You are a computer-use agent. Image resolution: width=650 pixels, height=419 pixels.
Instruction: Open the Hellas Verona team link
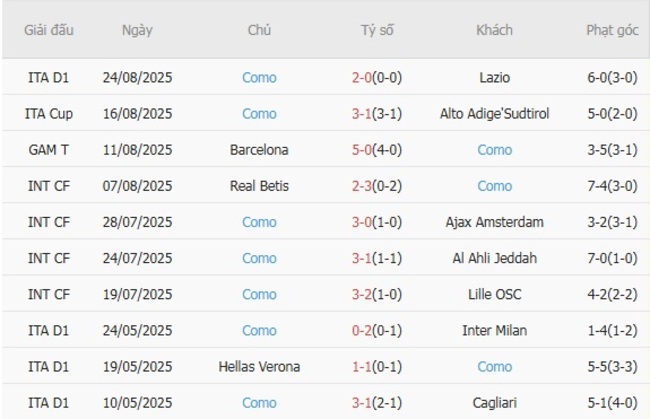click(259, 366)
